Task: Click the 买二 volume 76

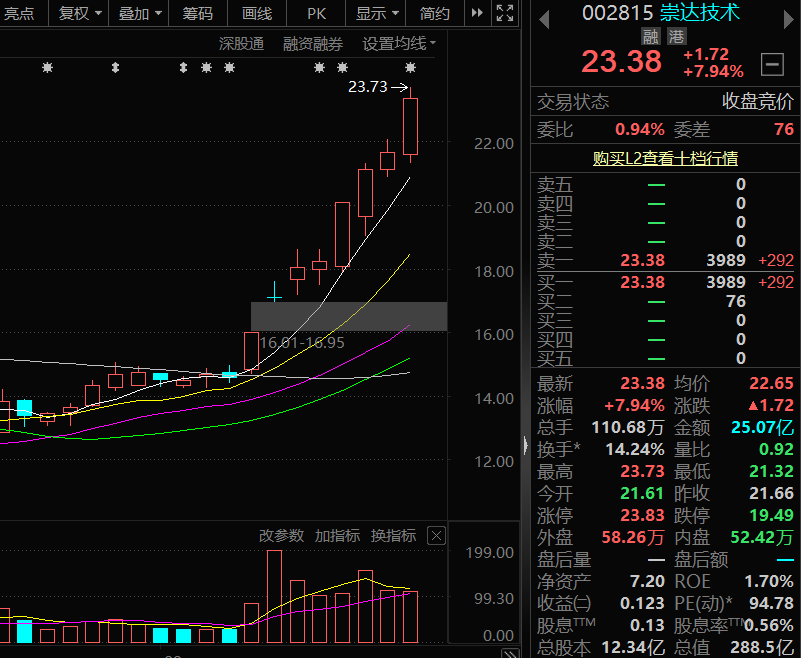Action: point(736,301)
